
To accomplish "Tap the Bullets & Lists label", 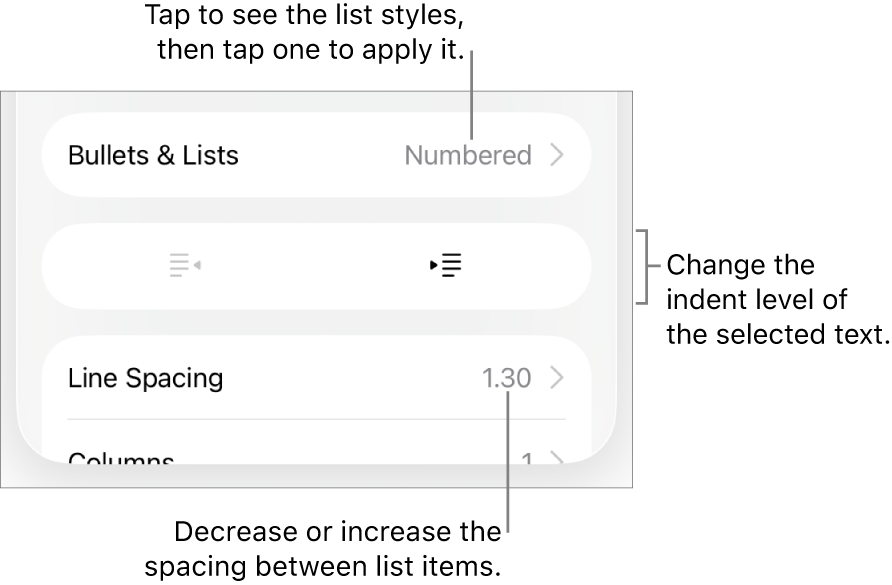I will coord(152,155).
